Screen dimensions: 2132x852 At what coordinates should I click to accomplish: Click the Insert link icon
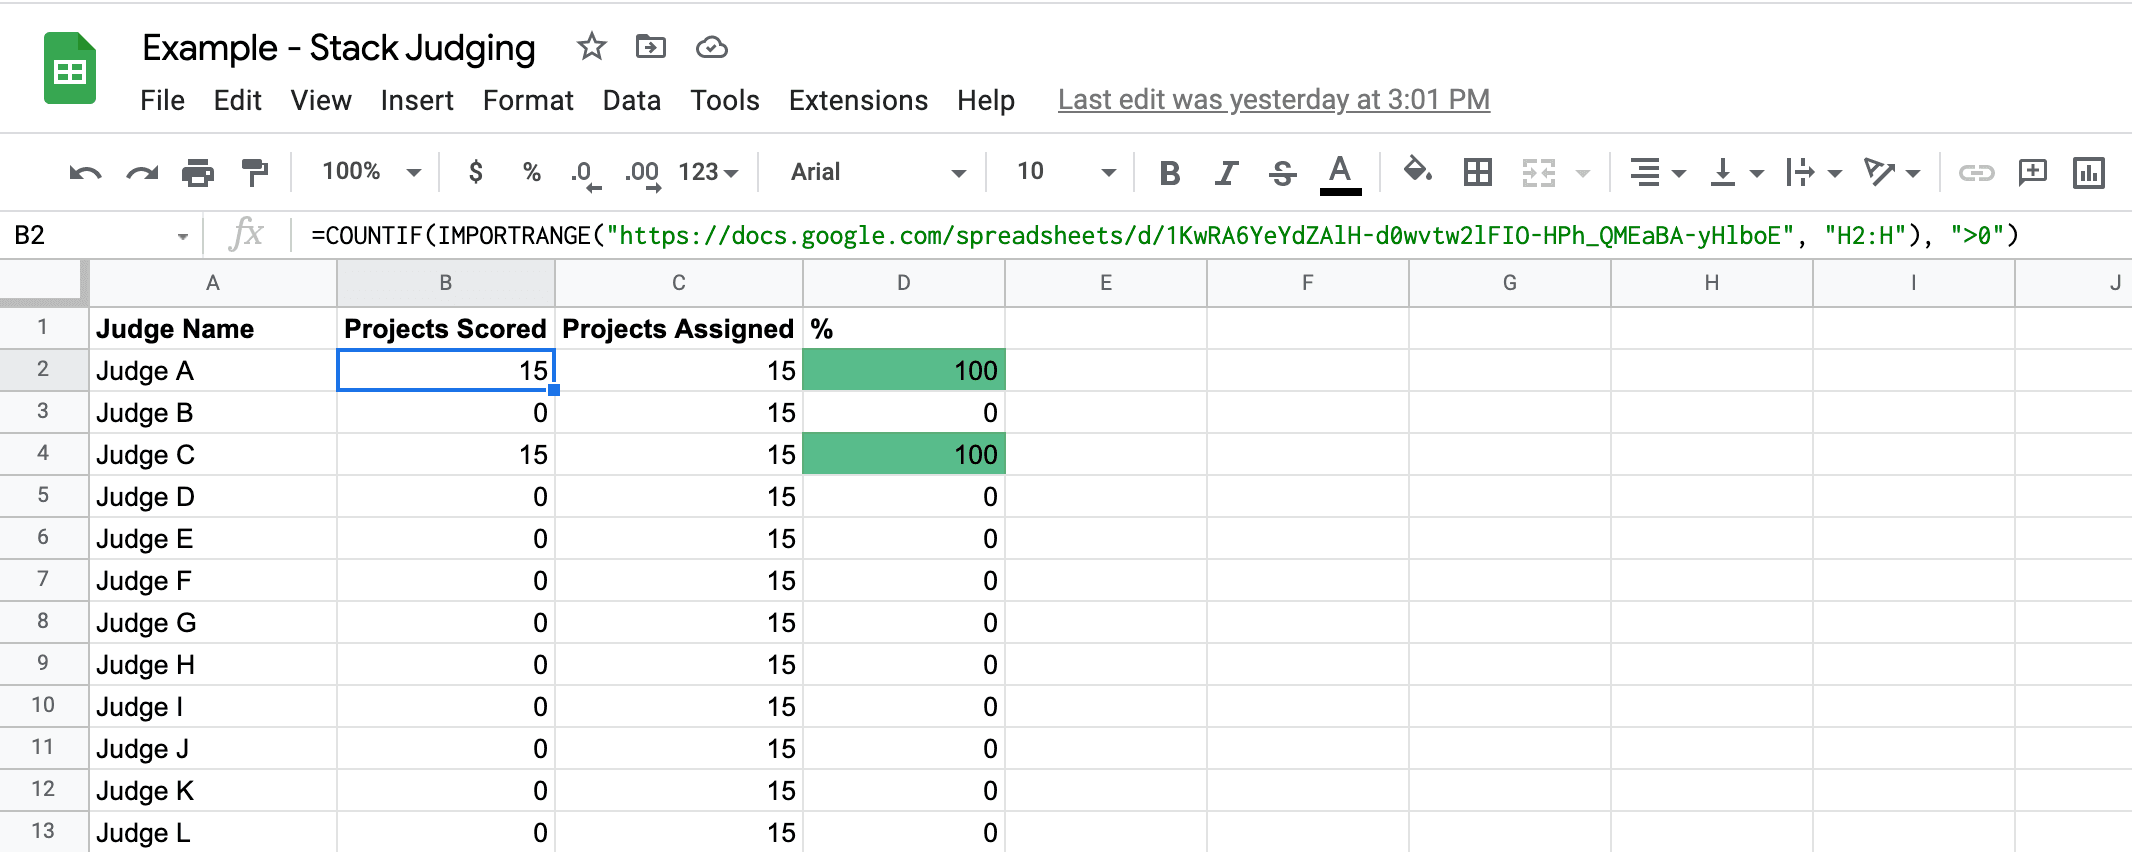(x=1976, y=172)
